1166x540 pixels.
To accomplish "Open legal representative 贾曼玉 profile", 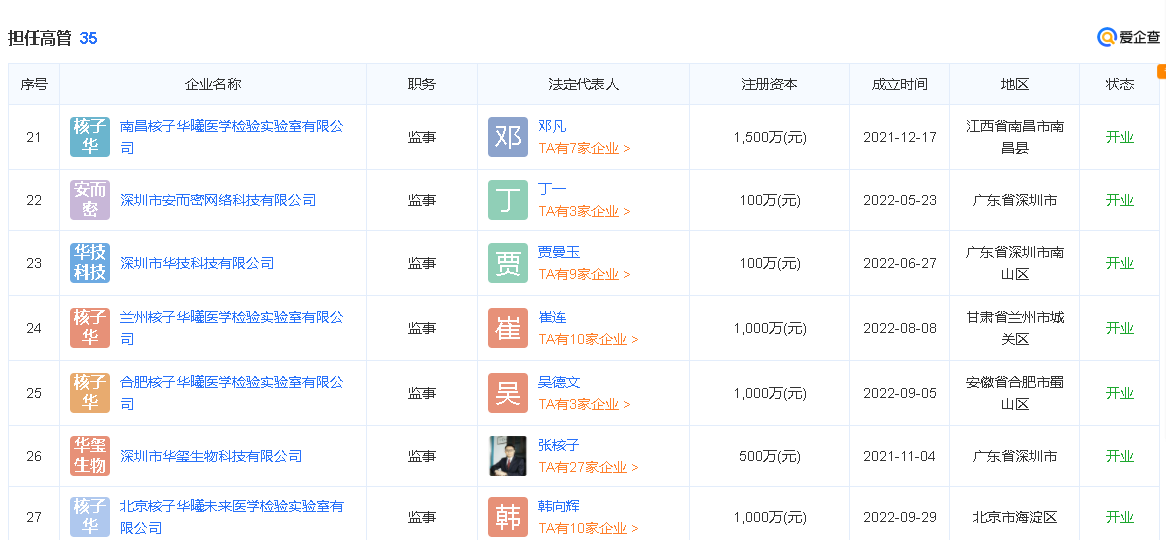I will 558,252.
